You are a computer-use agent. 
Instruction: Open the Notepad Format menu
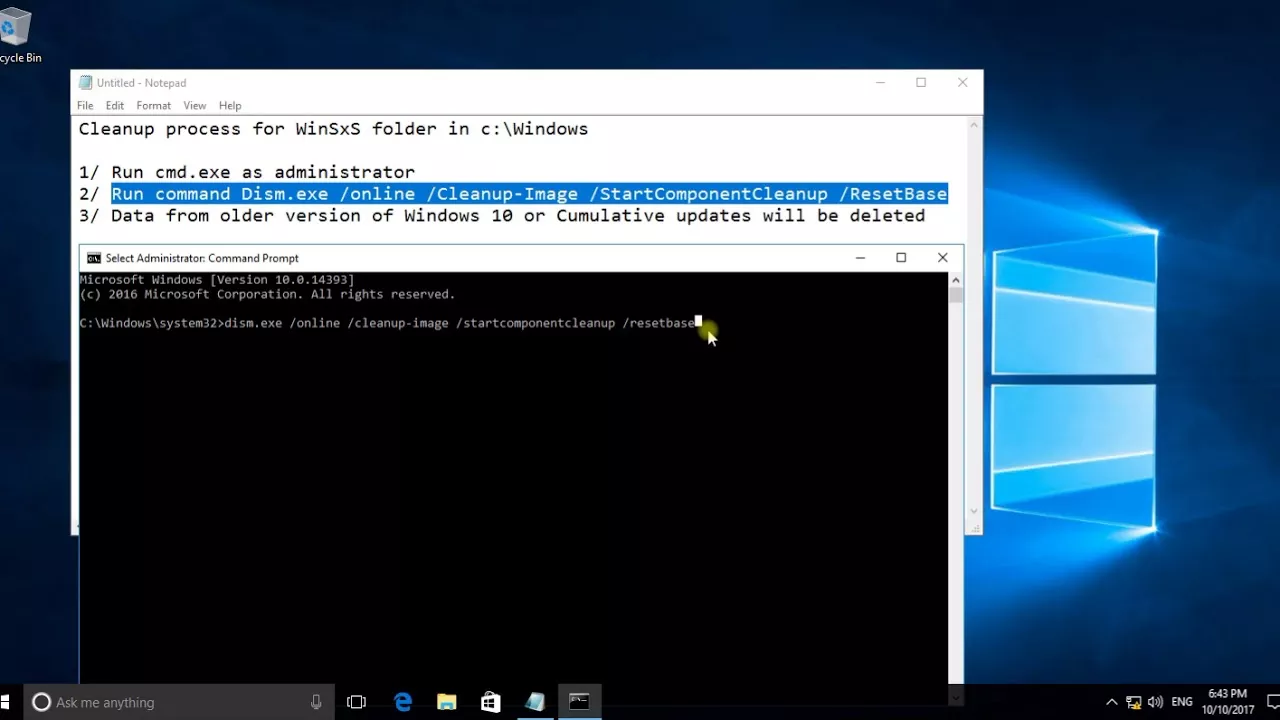[x=153, y=105]
